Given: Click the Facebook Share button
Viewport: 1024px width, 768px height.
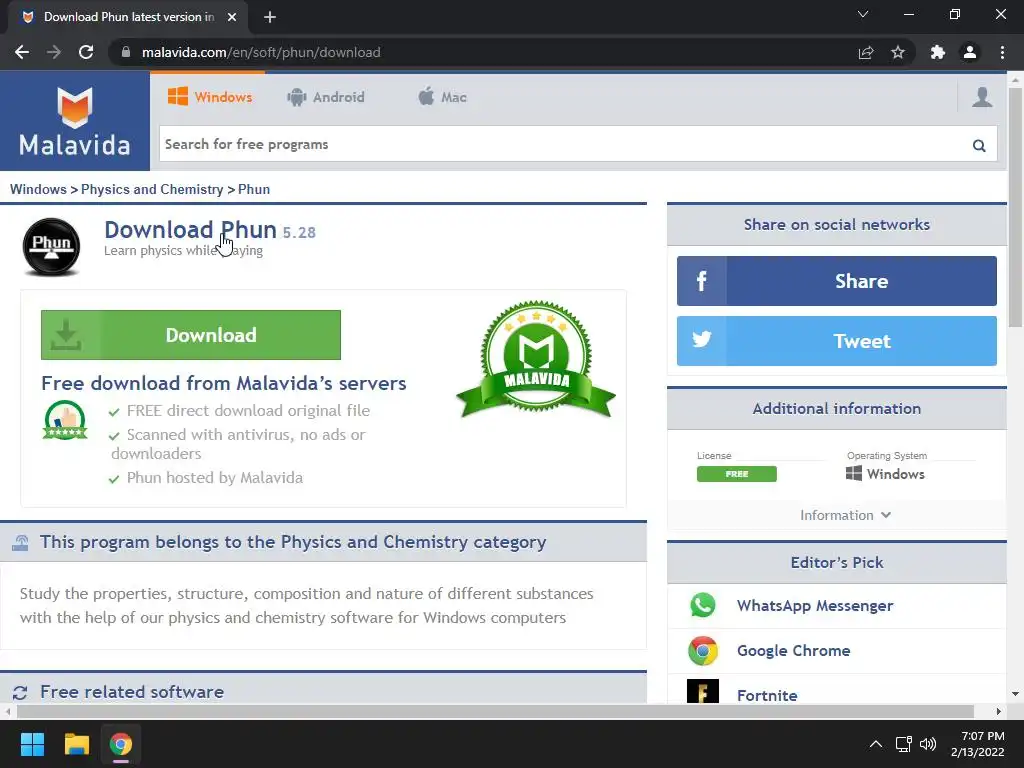Looking at the screenshot, I should tap(837, 281).
